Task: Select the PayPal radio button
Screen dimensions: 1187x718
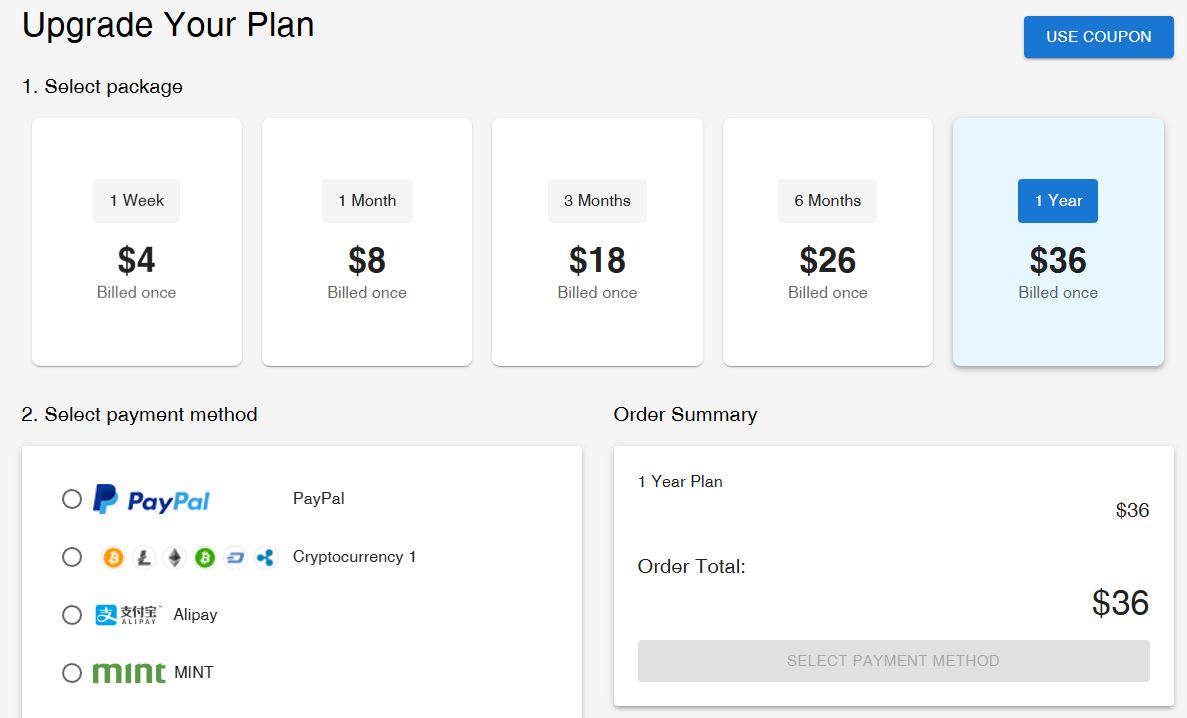Action: coord(72,499)
